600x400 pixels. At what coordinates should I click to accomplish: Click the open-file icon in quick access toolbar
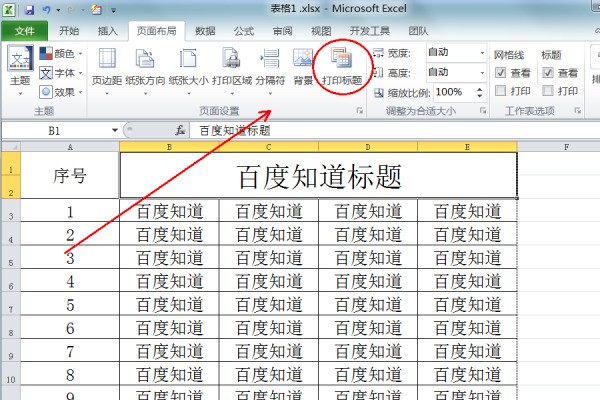coord(96,10)
